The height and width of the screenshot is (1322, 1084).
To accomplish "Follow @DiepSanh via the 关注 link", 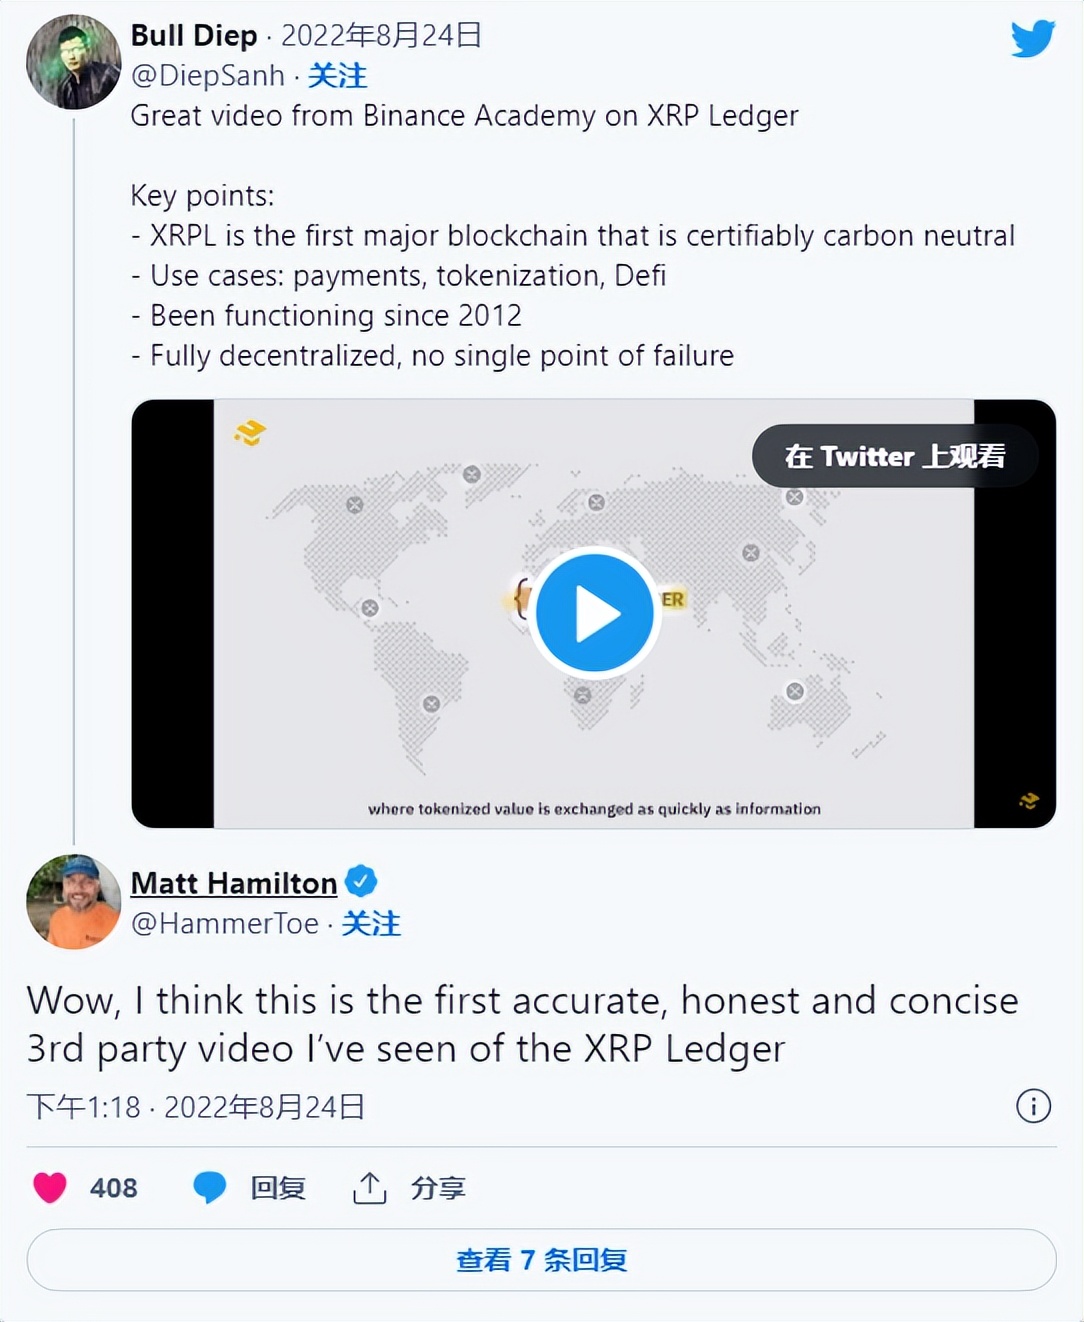I will click(340, 76).
